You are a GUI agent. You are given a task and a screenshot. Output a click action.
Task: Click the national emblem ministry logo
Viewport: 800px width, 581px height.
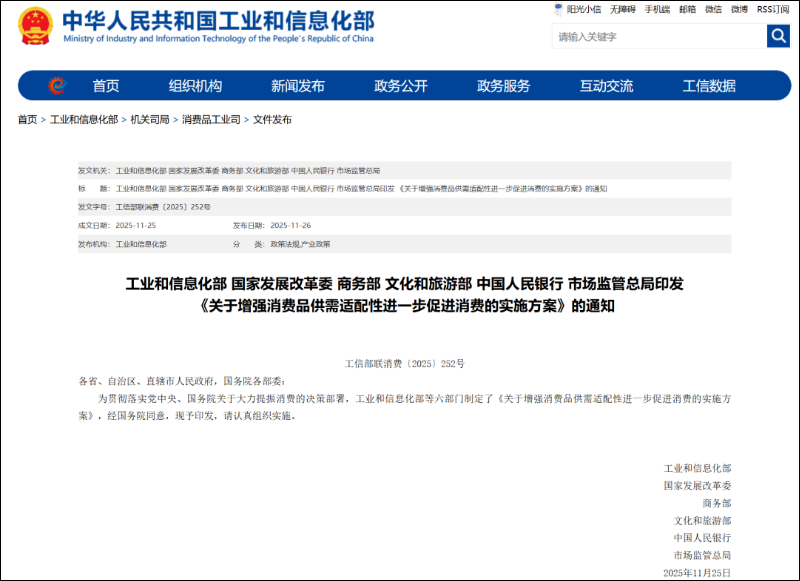(x=36, y=26)
